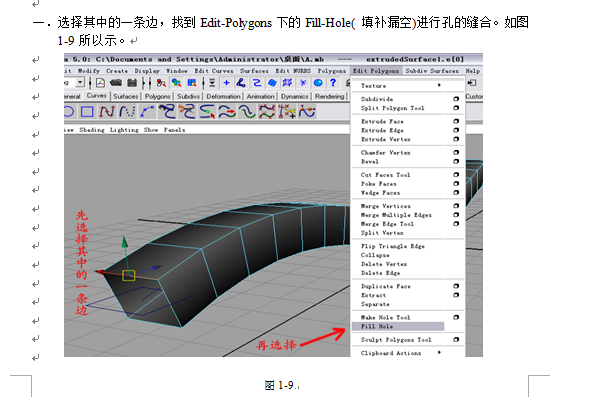Click the select by hierarchy icon
The height and width of the screenshot is (402, 612).
point(161,83)
